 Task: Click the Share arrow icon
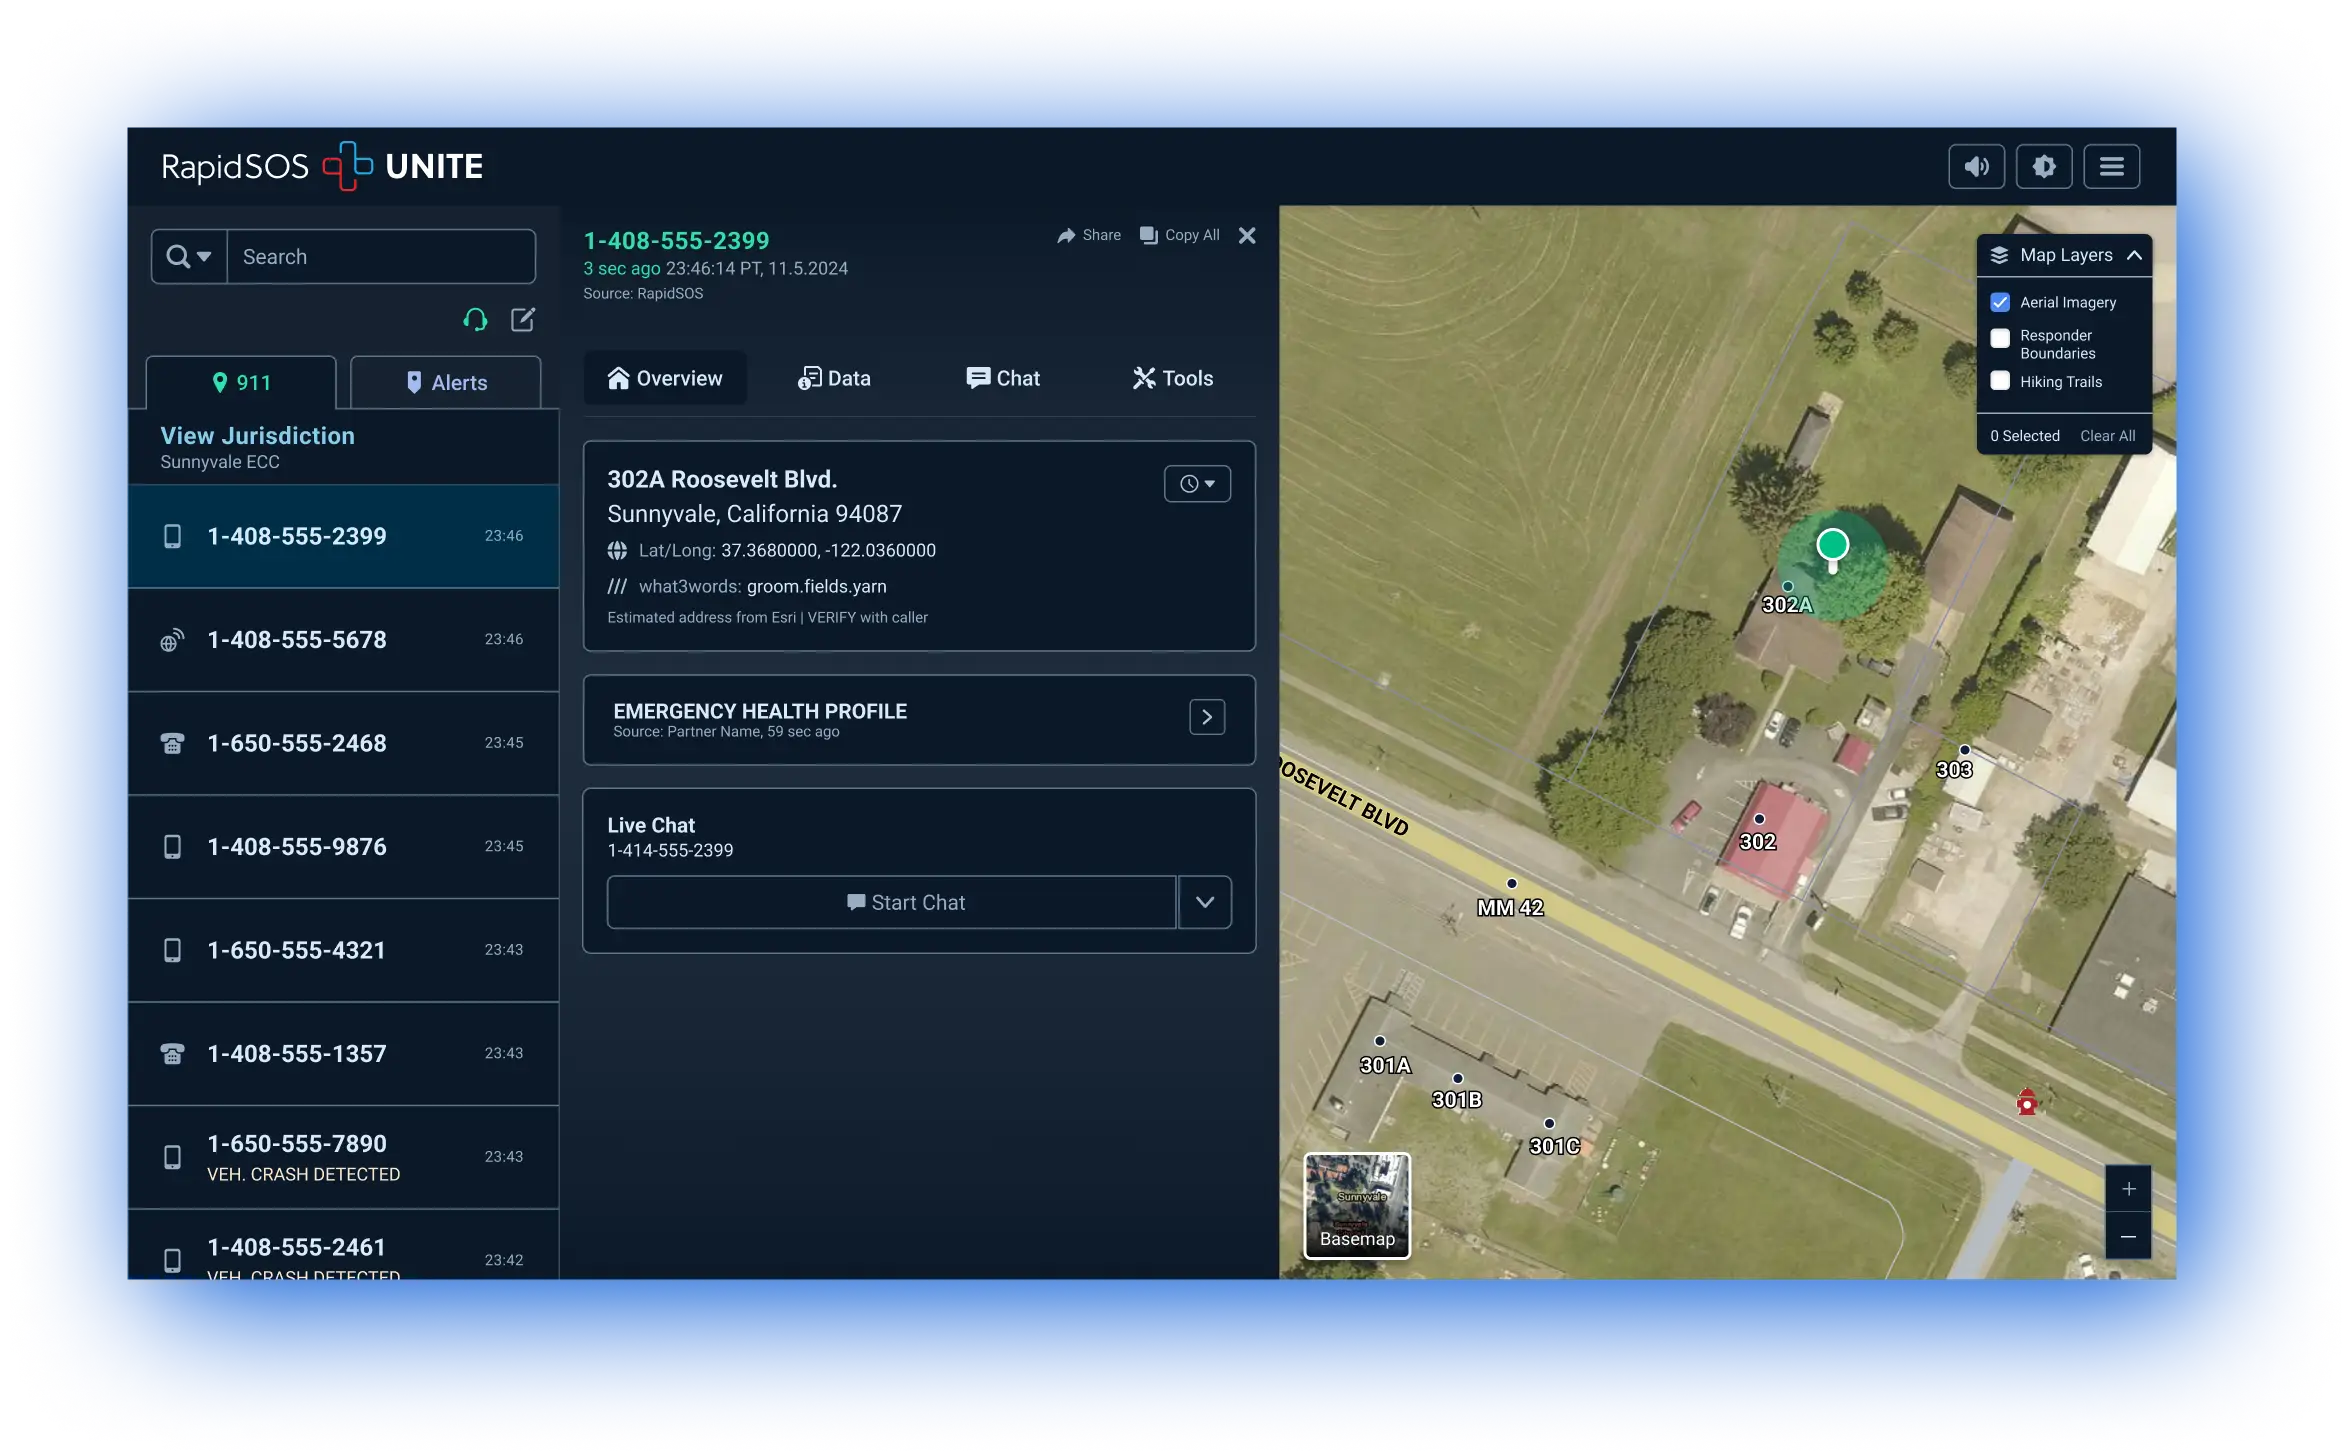[x=1066, y=236]
